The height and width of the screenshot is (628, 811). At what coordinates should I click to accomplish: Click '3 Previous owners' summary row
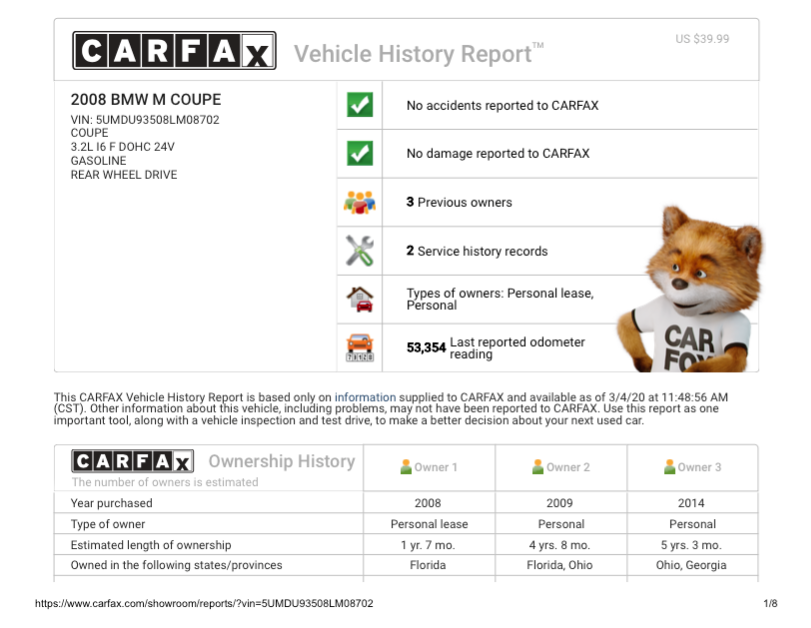(x=459, y=202)
